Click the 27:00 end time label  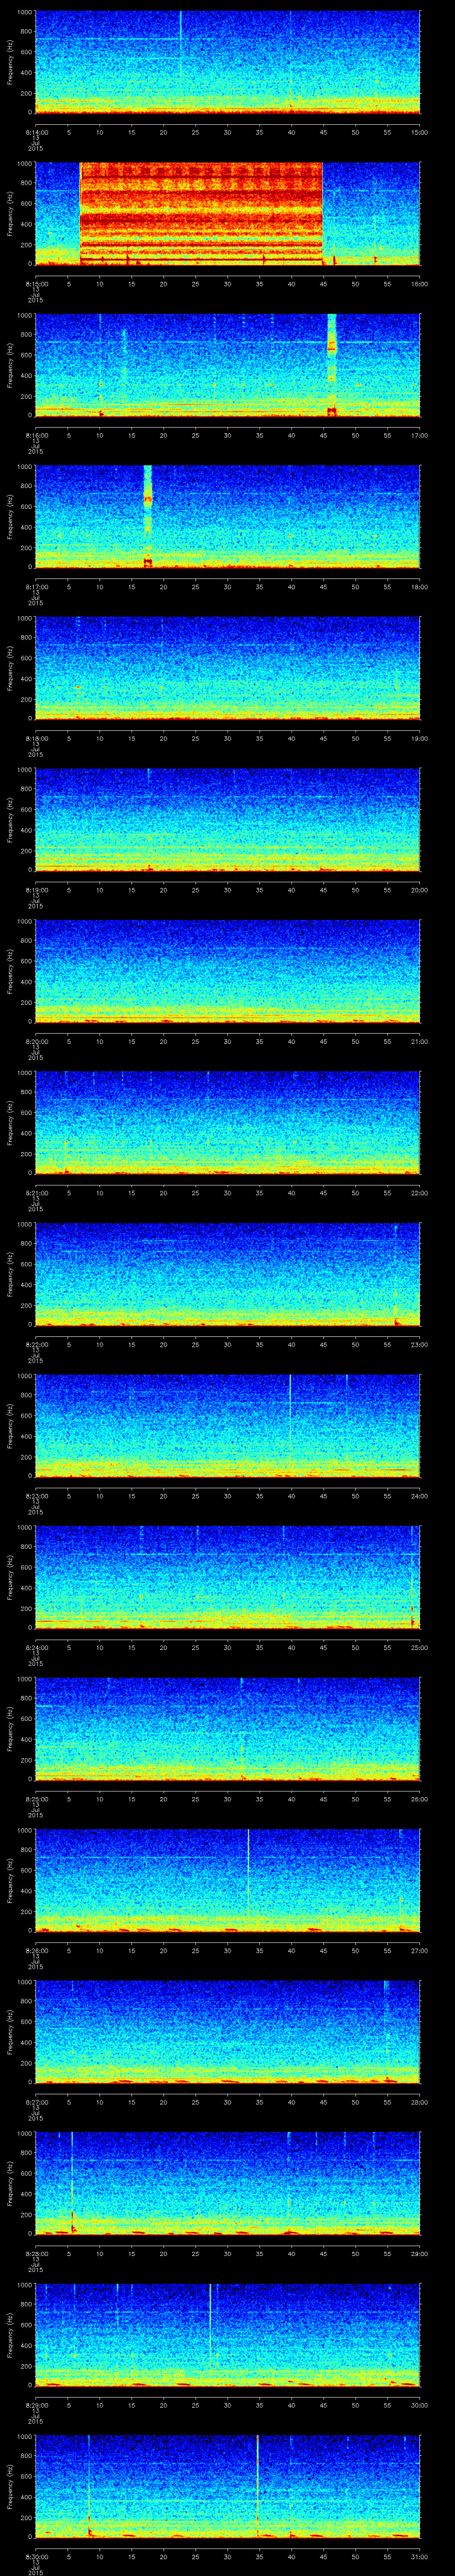pos(420,1950)
